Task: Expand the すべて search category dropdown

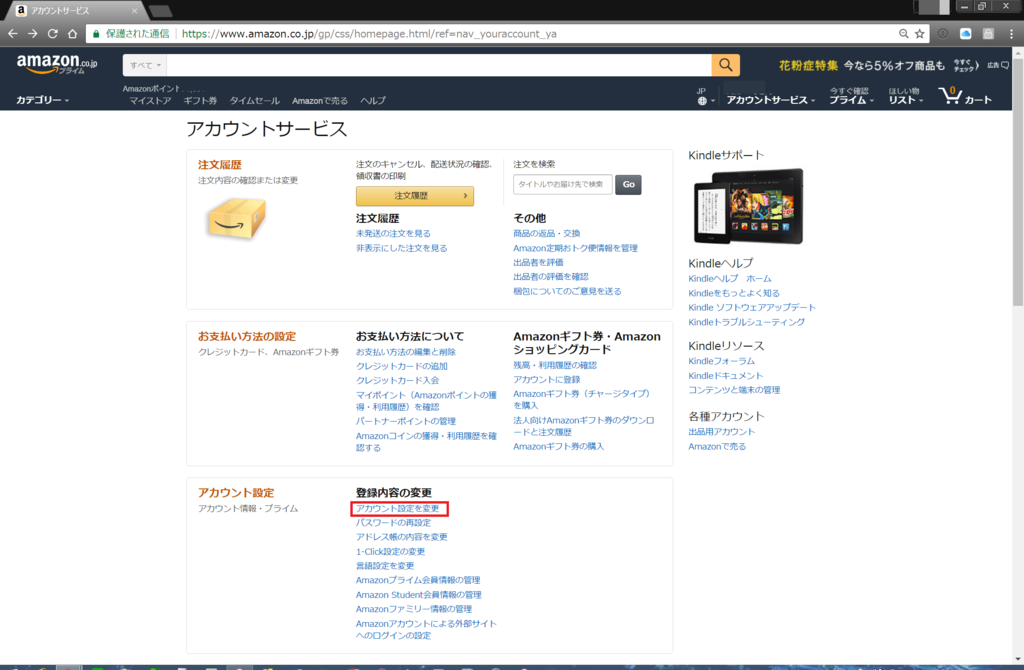Action: [x=145, y=65]
